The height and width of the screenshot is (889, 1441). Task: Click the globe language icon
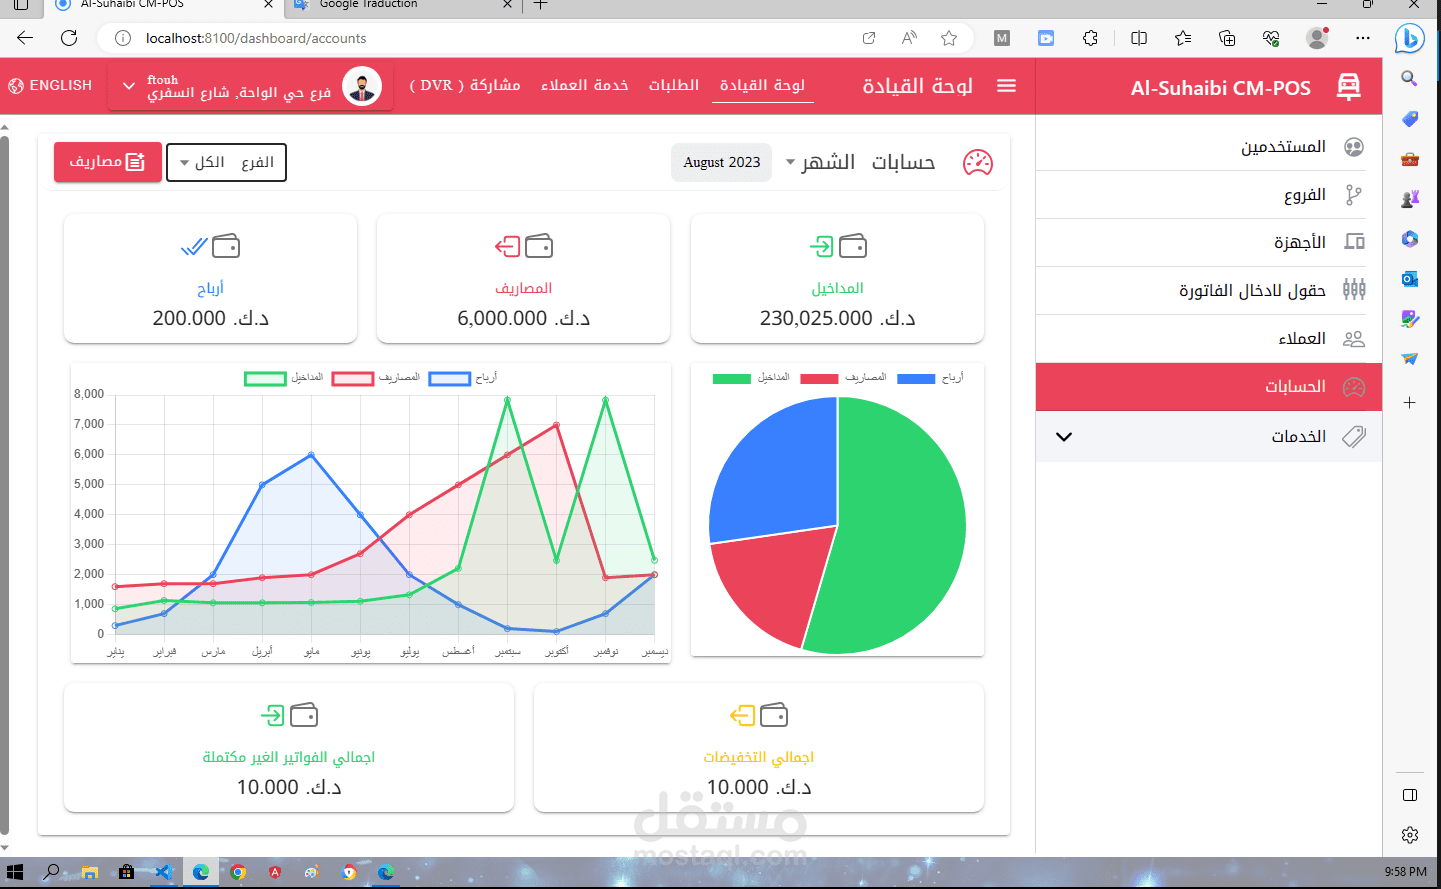16,86
